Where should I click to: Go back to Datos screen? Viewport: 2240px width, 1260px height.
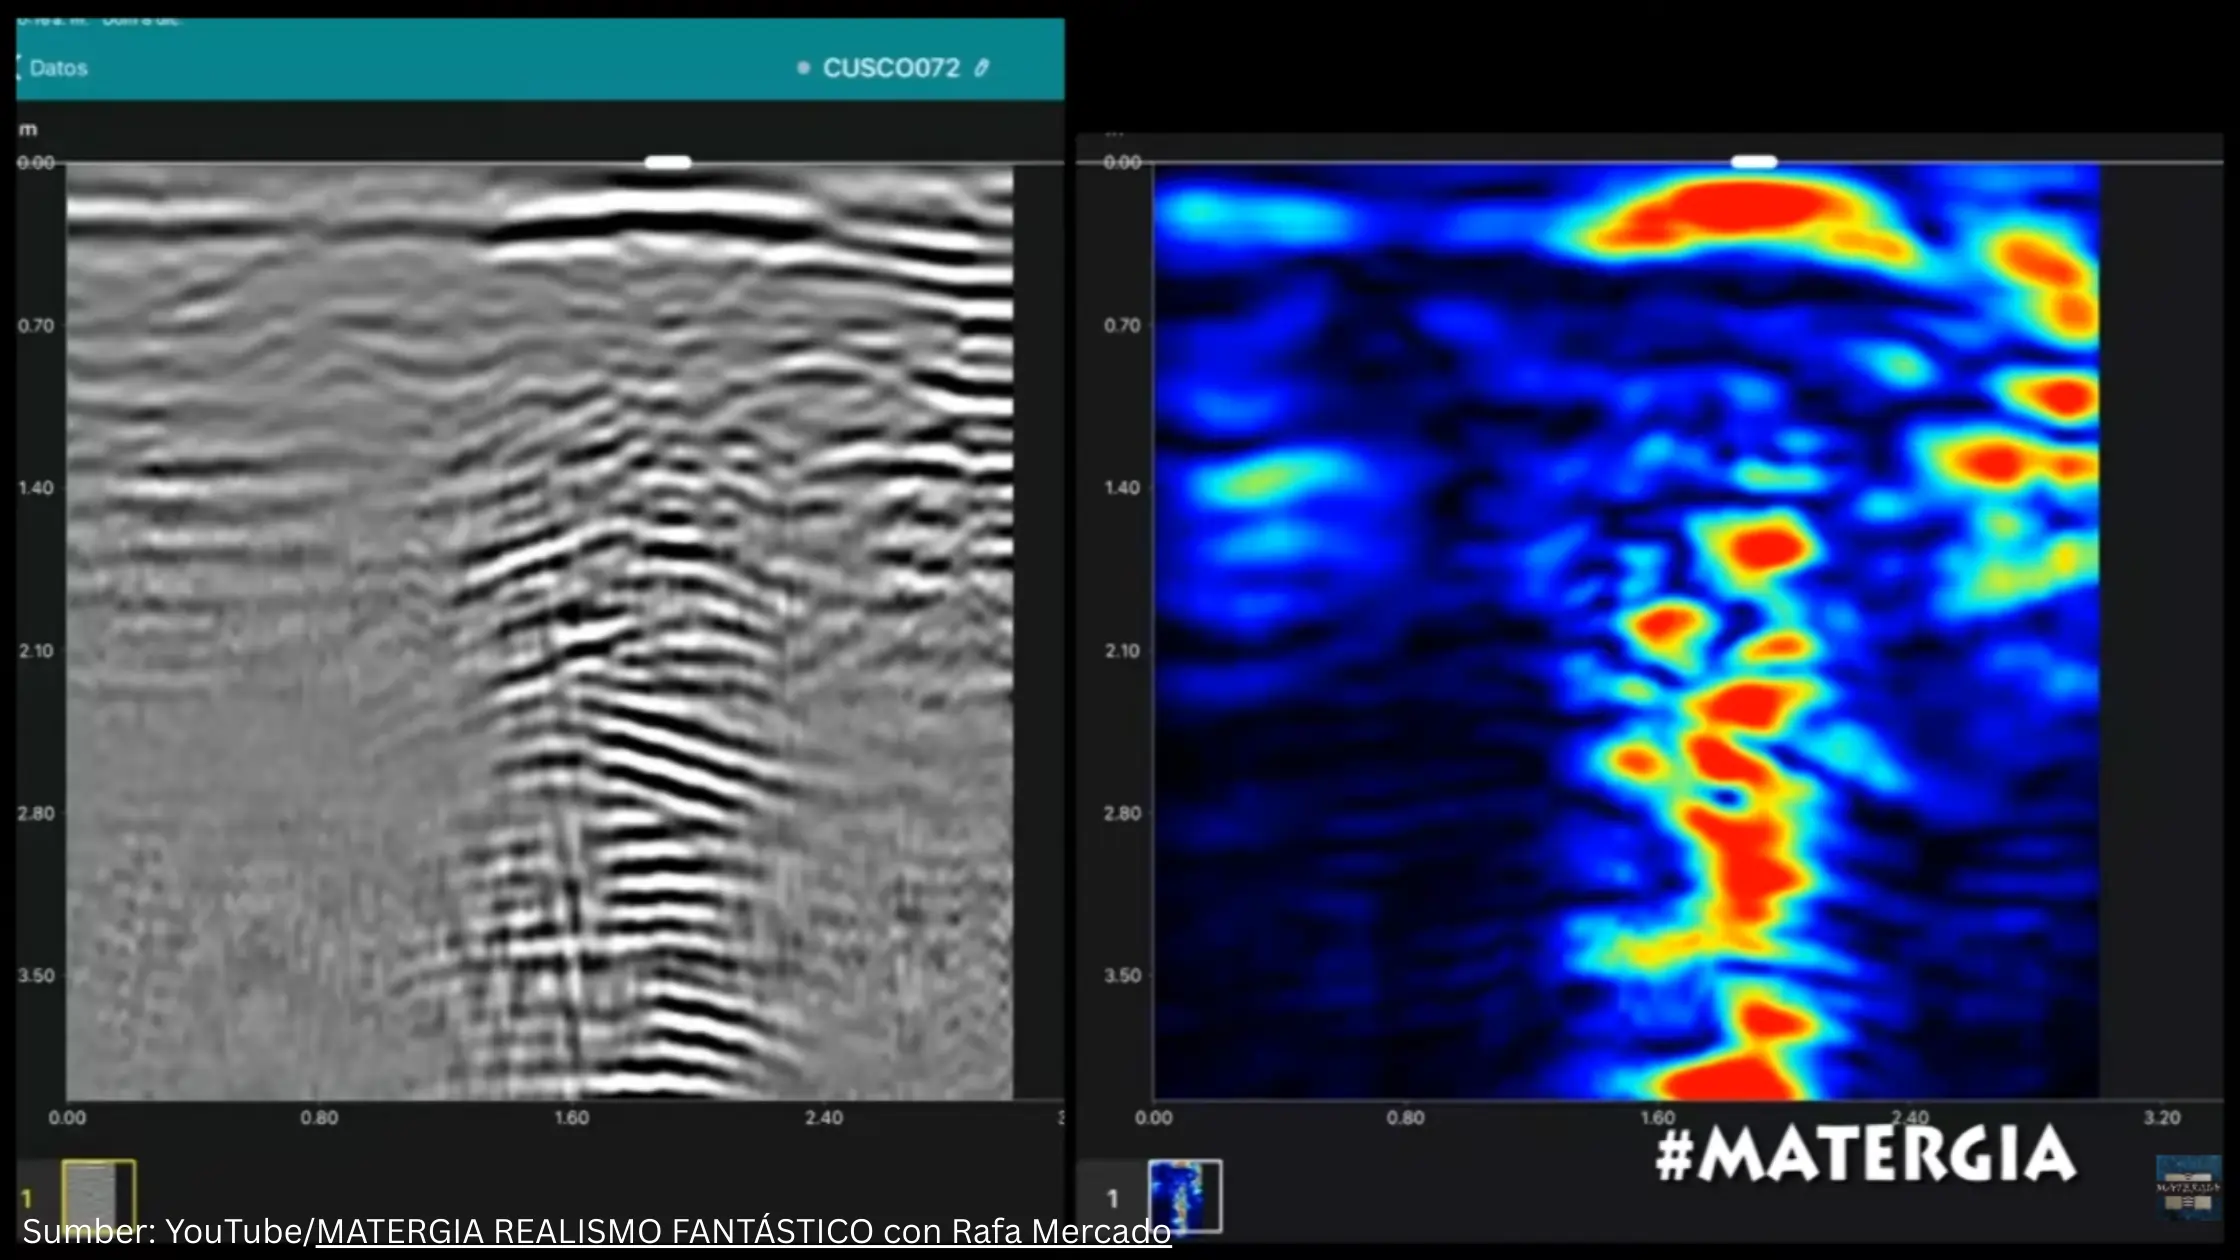[x=58, y=68]
